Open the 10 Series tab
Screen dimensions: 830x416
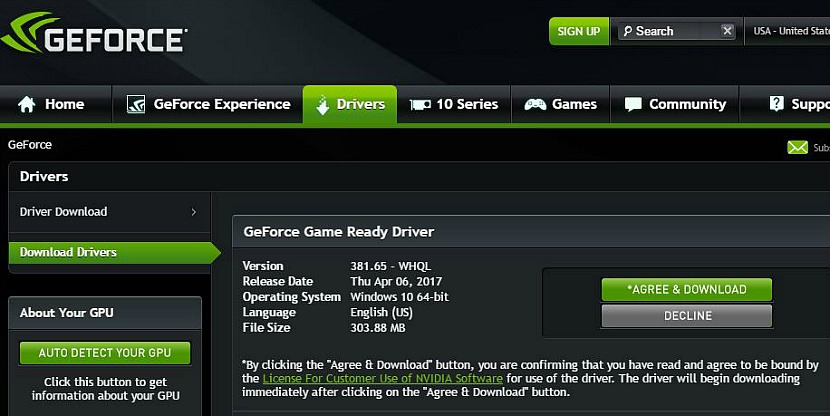[x=454, y=104]
